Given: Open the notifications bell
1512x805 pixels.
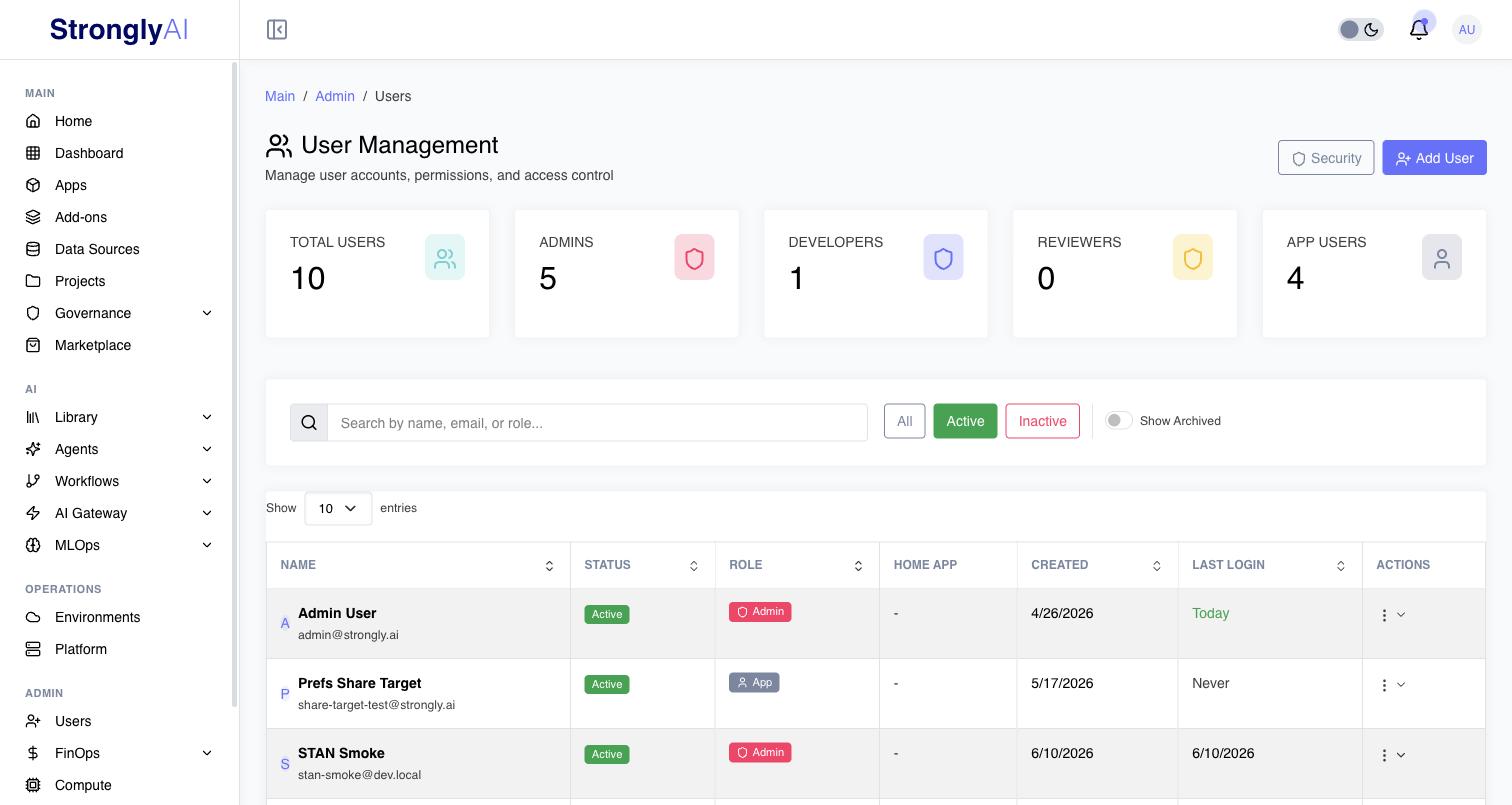Looking at the screenshot, I should click(x=1418, y=30).
